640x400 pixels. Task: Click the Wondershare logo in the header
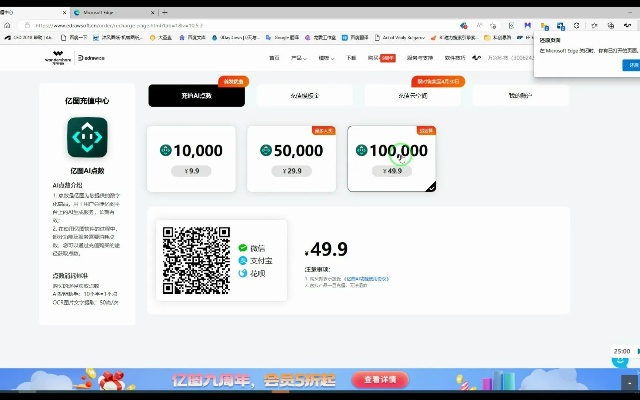tap(58, 58)
